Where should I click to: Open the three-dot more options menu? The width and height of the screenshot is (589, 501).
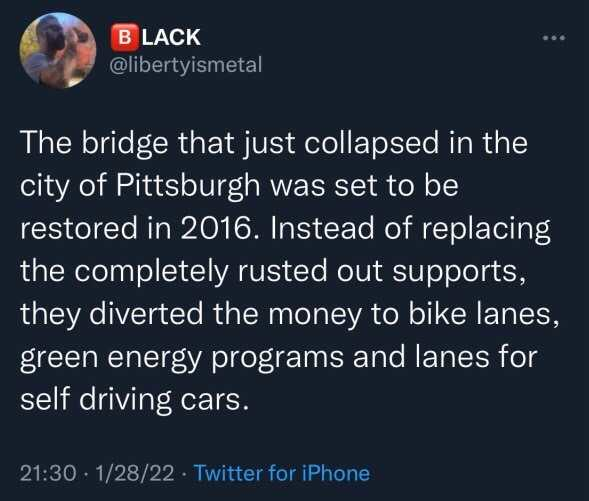point(554,38)
